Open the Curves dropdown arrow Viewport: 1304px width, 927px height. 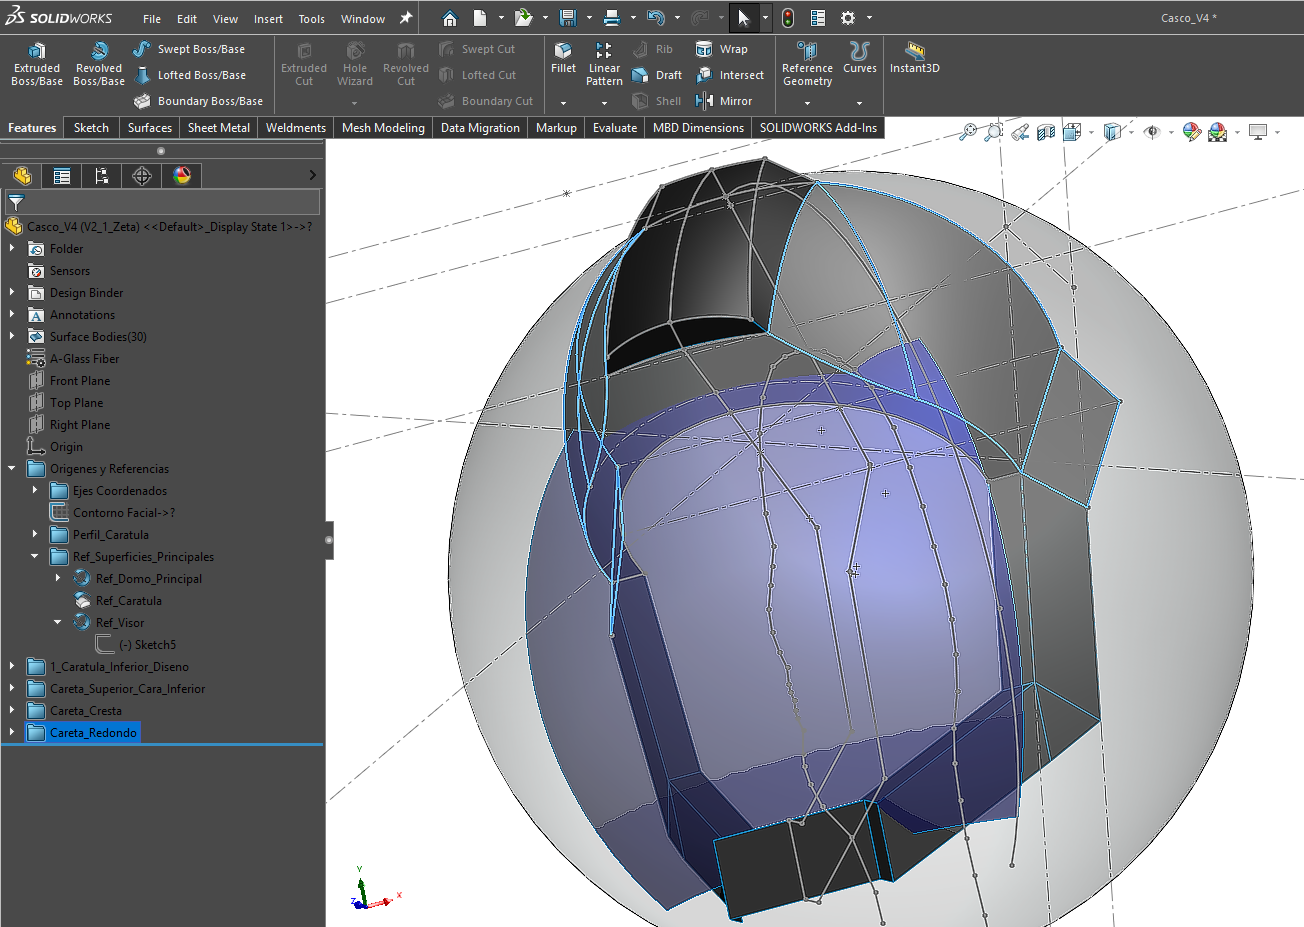[x=859, y=102]
